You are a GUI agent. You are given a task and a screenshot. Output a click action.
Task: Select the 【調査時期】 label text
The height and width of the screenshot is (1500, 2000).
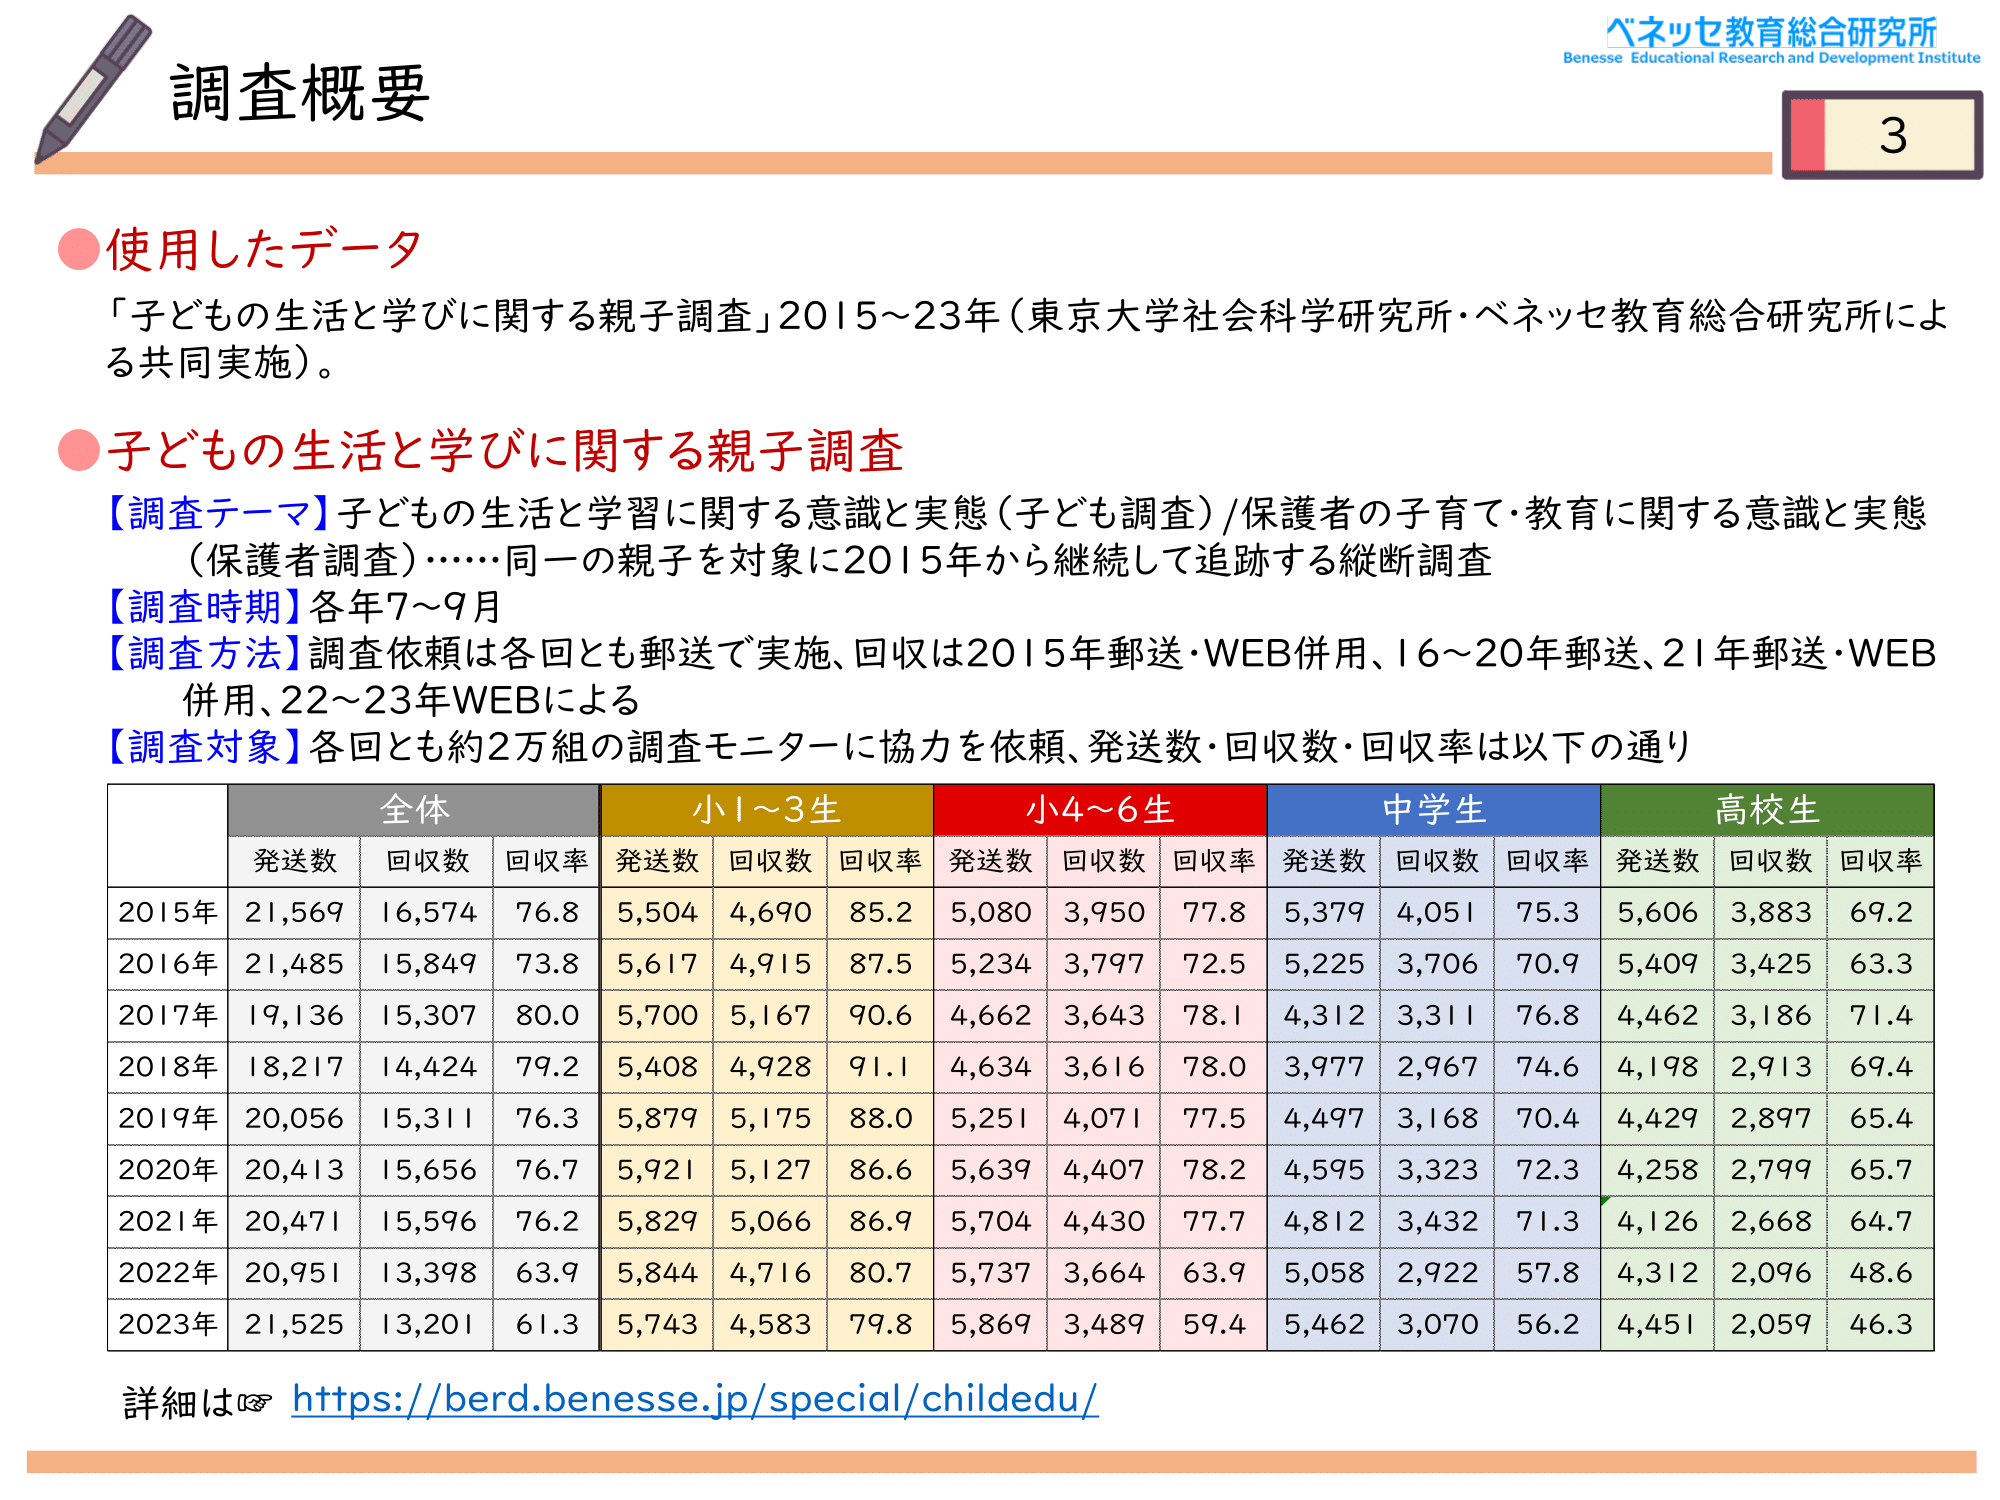tap(204, 607)
